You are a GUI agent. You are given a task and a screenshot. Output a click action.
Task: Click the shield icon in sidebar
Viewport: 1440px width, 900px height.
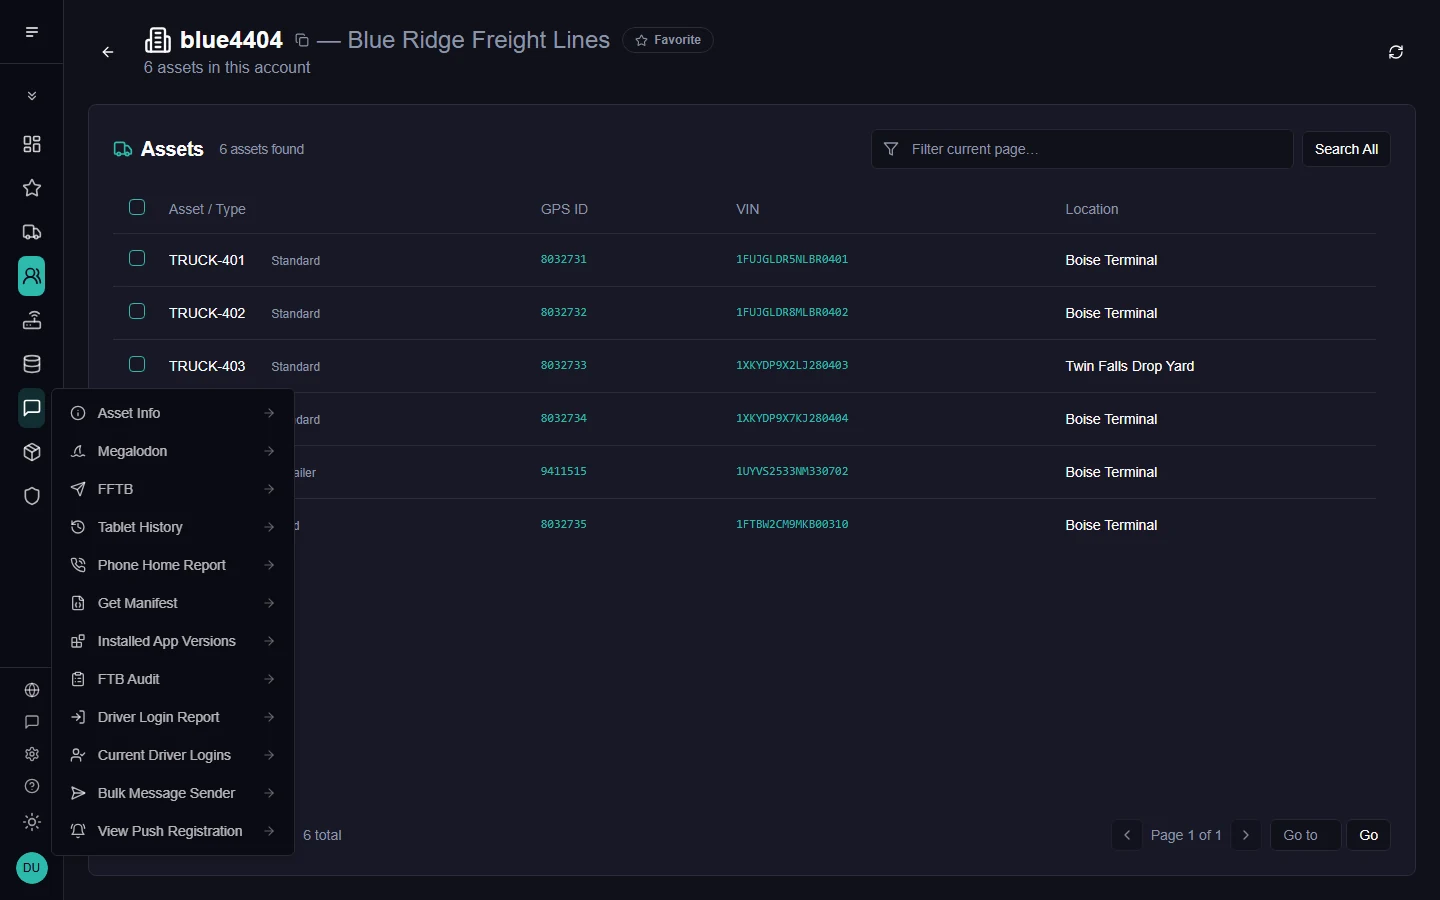pos(32,496)
